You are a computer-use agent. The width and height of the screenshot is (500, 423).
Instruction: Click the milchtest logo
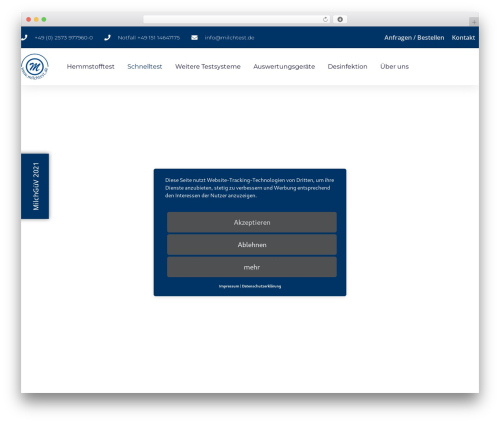[35, 67]
